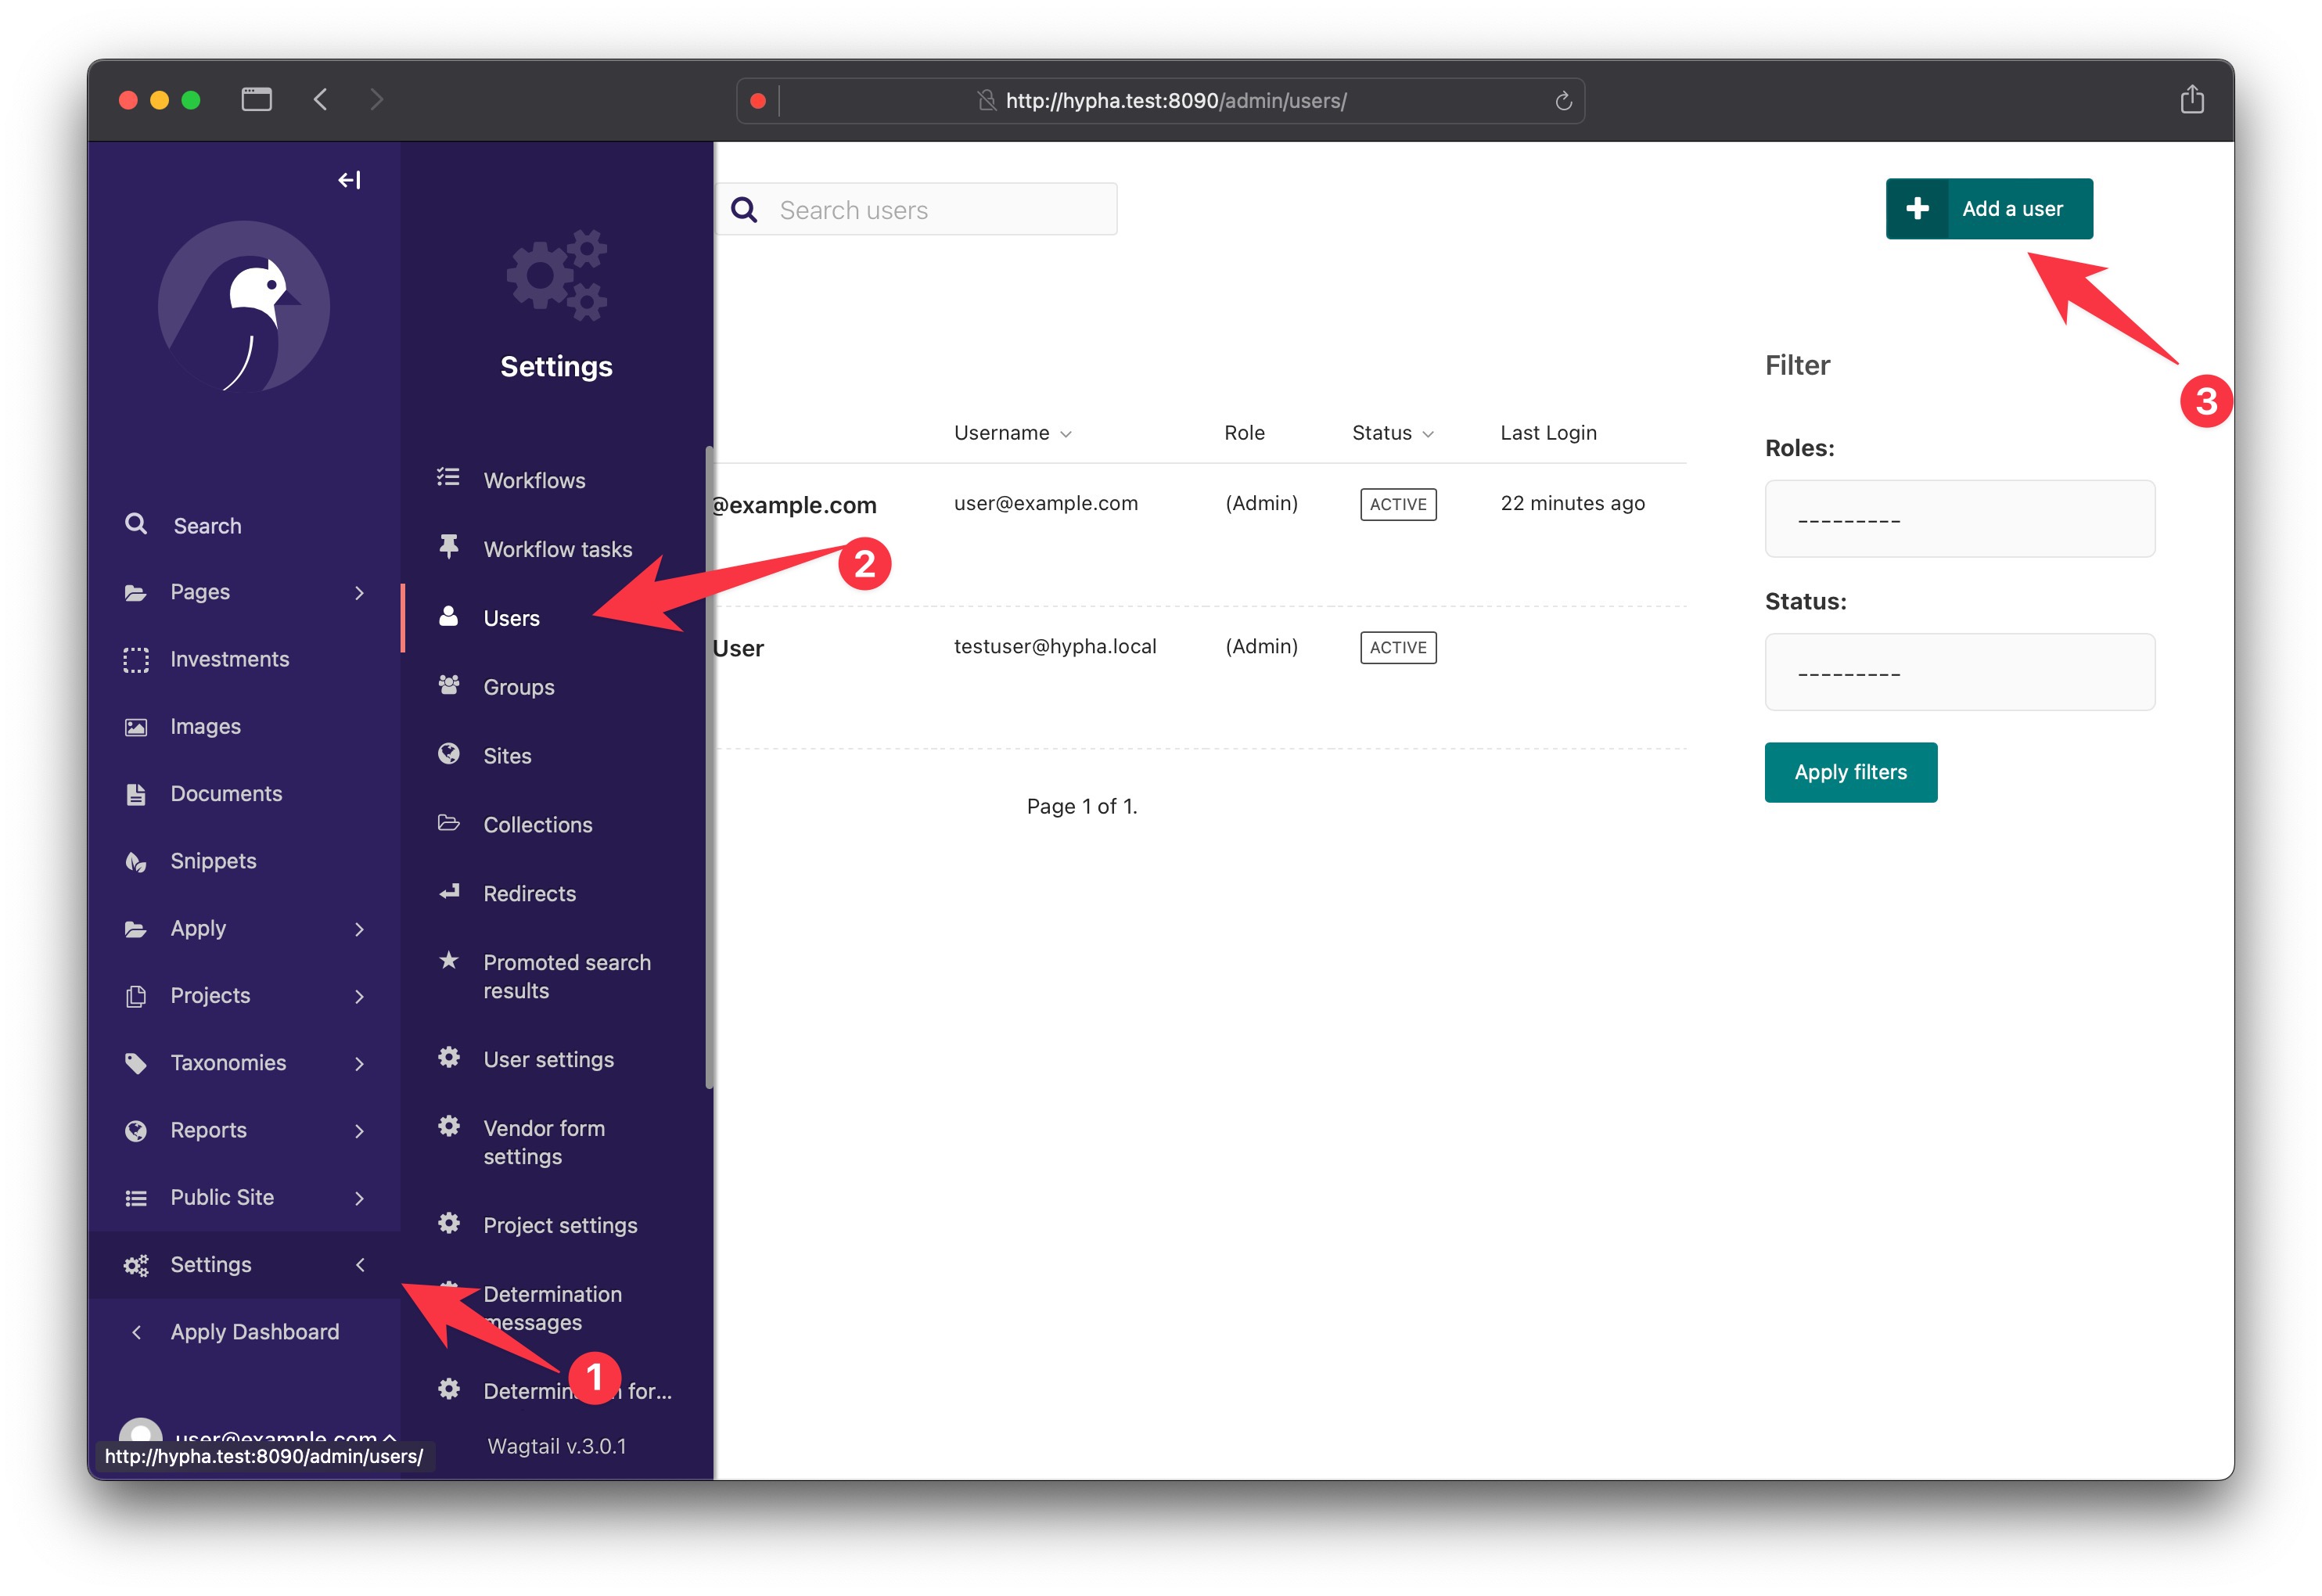Image resolution: width=2322 pixels, height=1596 pixels.
Task: Click the Settings cogs icon in sidebar
Action: (135, 1265)
